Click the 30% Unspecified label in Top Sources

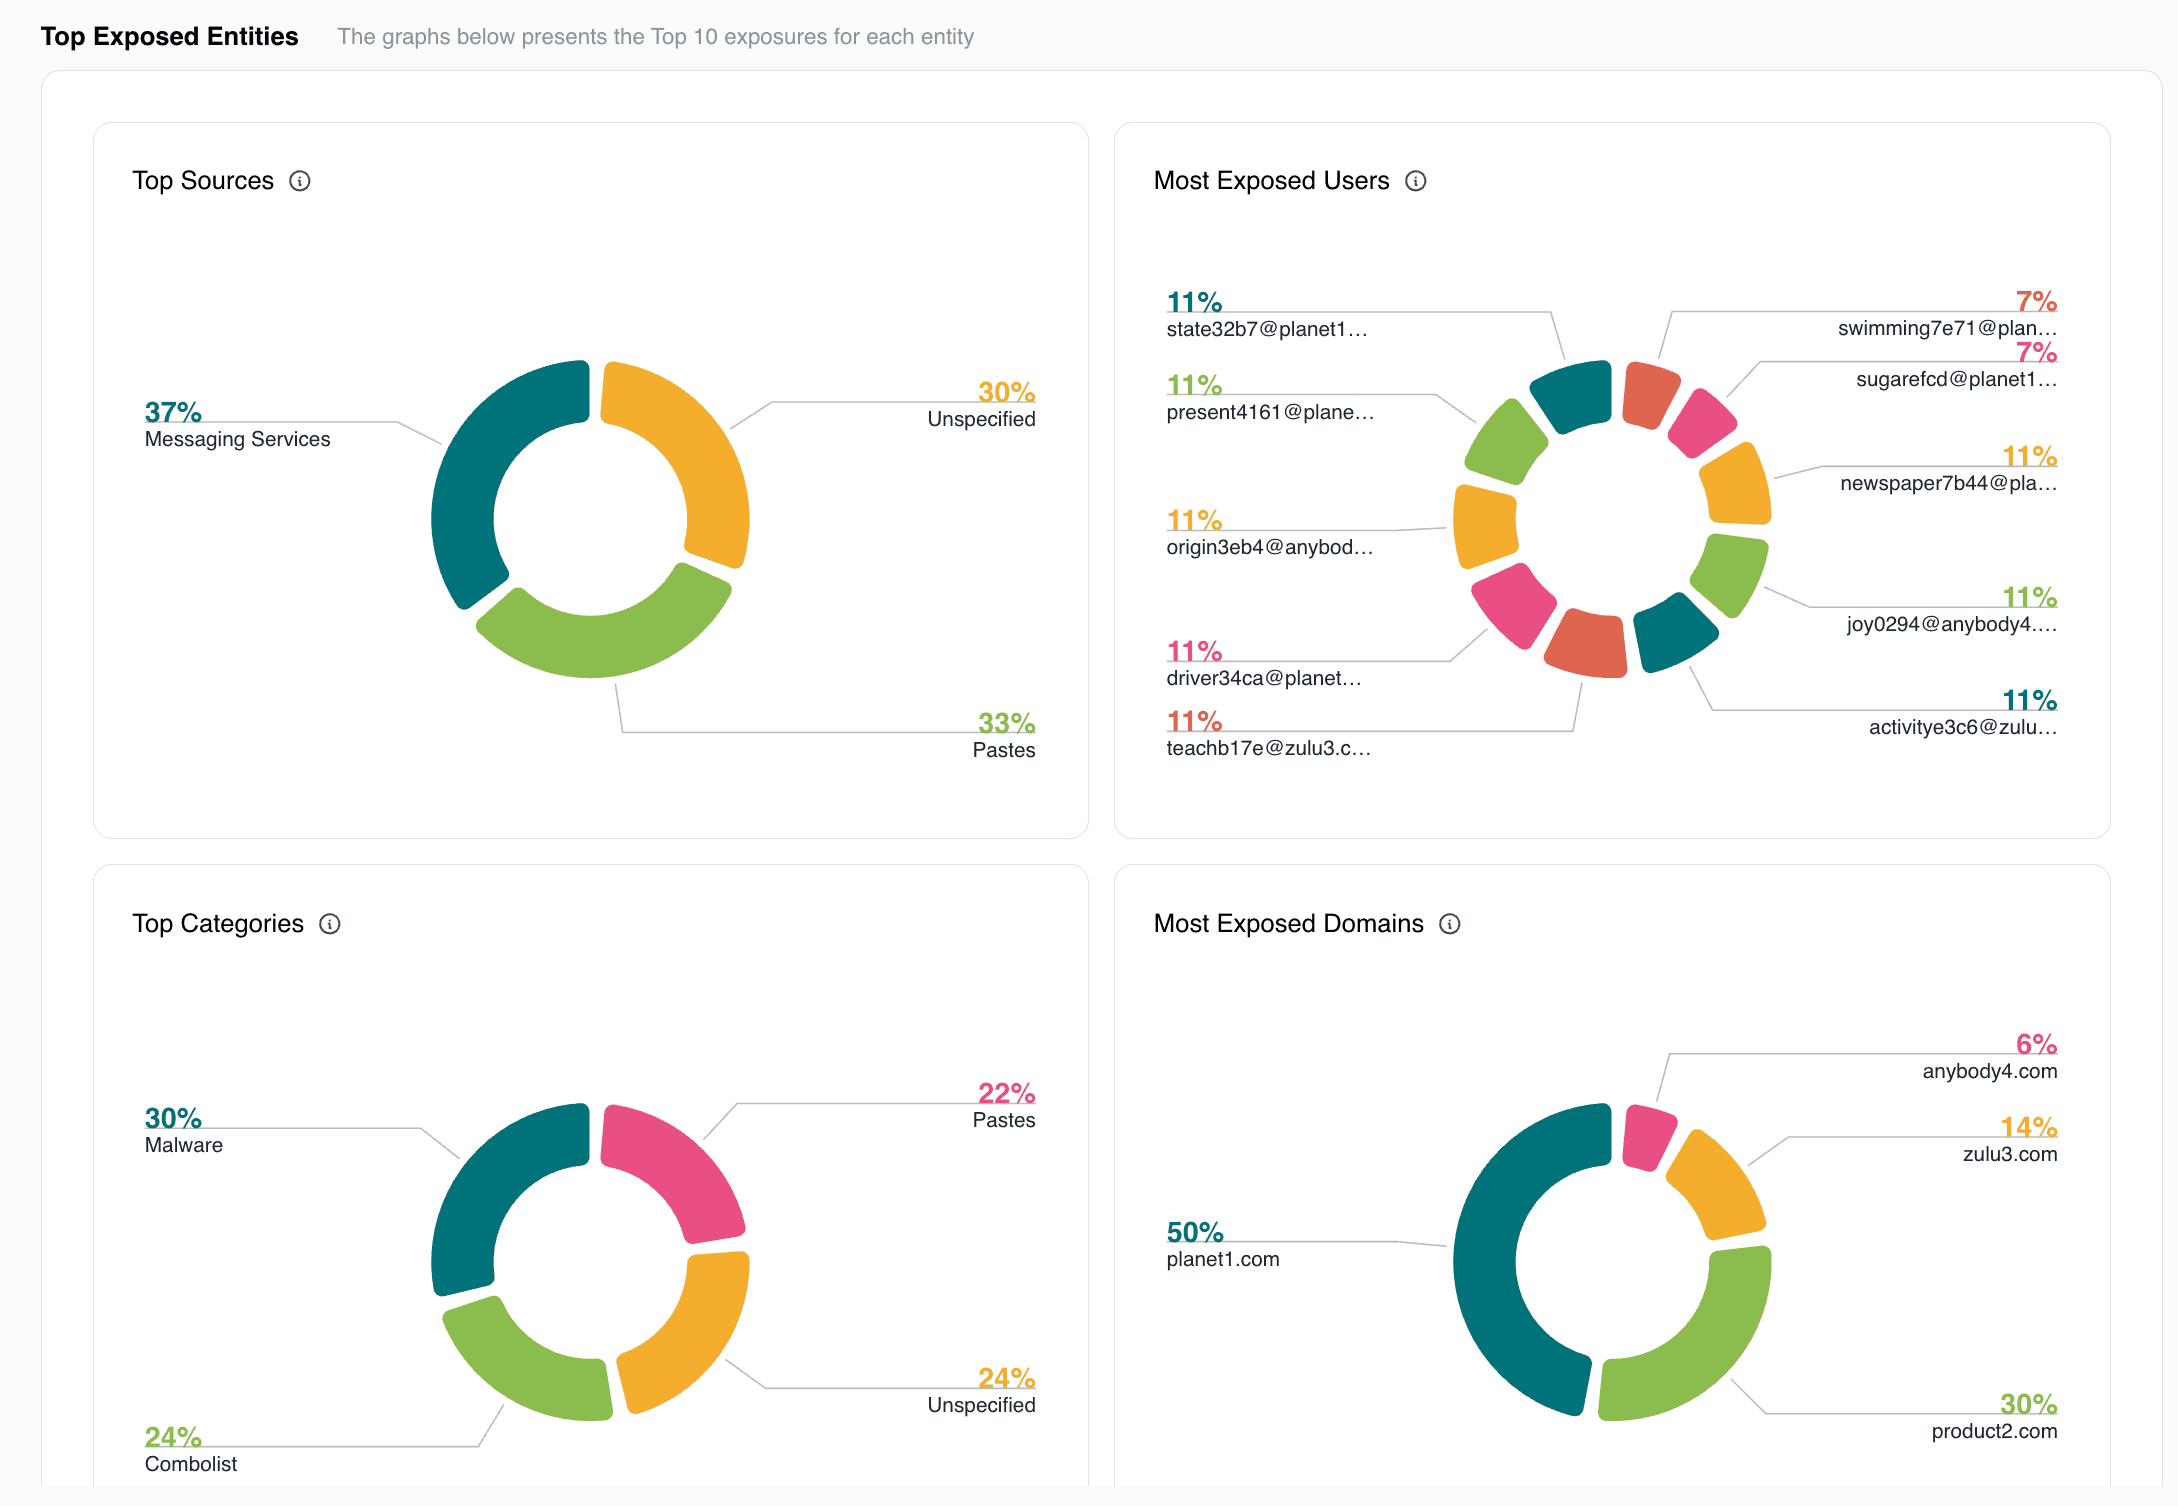[981, 405]
